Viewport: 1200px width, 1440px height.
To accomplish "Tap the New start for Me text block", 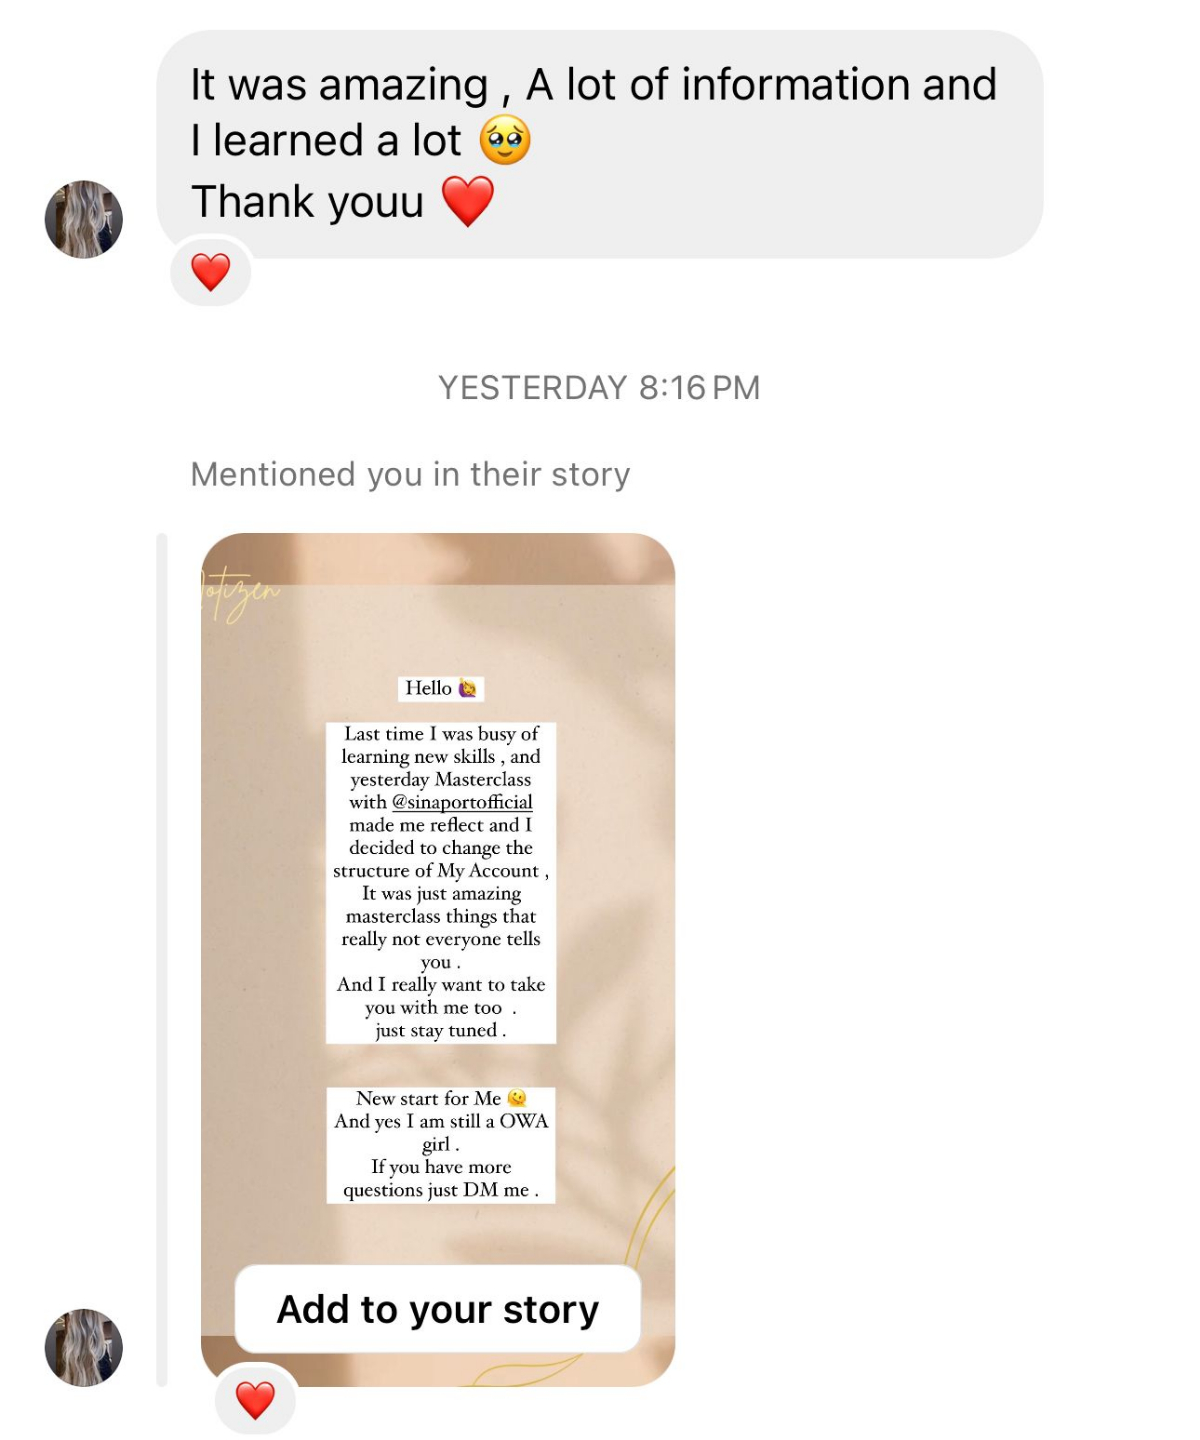I will pos(441,1145).
